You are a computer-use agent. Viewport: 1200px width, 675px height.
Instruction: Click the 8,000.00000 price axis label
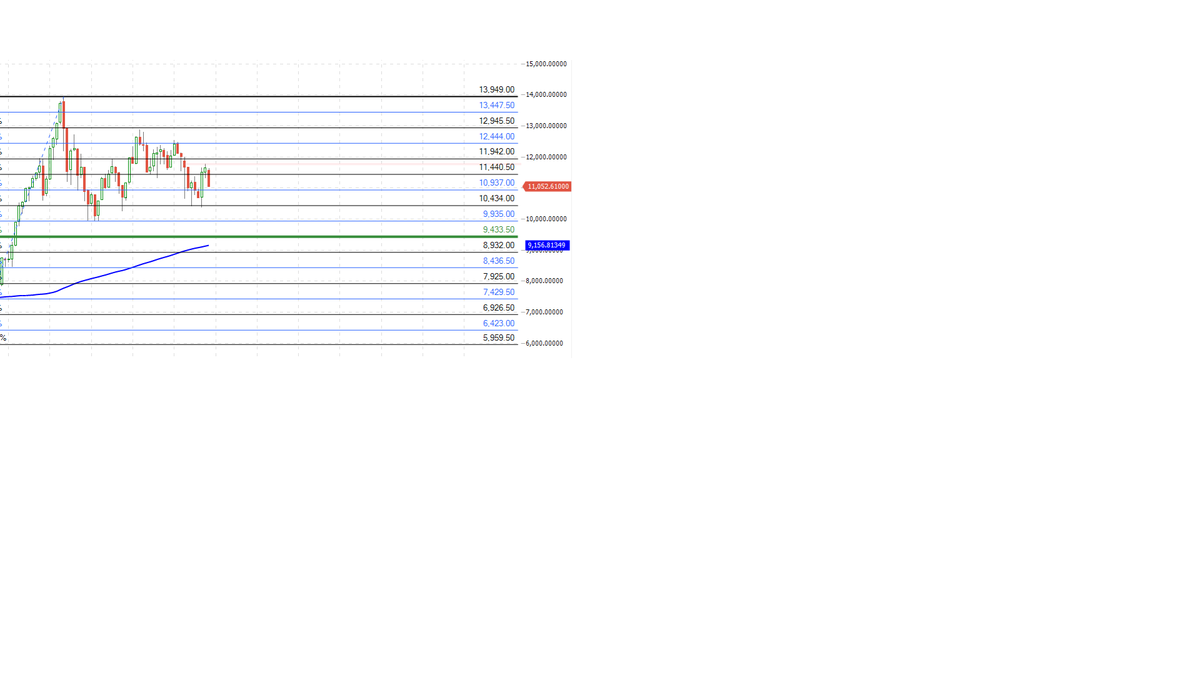coord(544,281)
